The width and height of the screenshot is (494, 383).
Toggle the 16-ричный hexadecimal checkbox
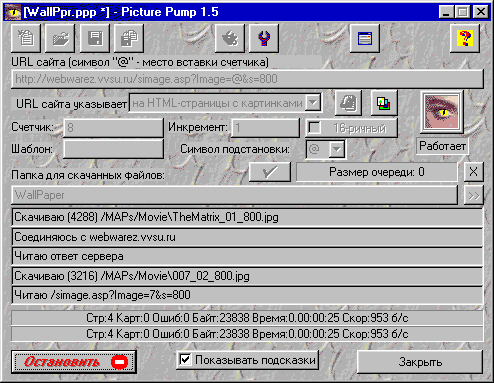314,128
